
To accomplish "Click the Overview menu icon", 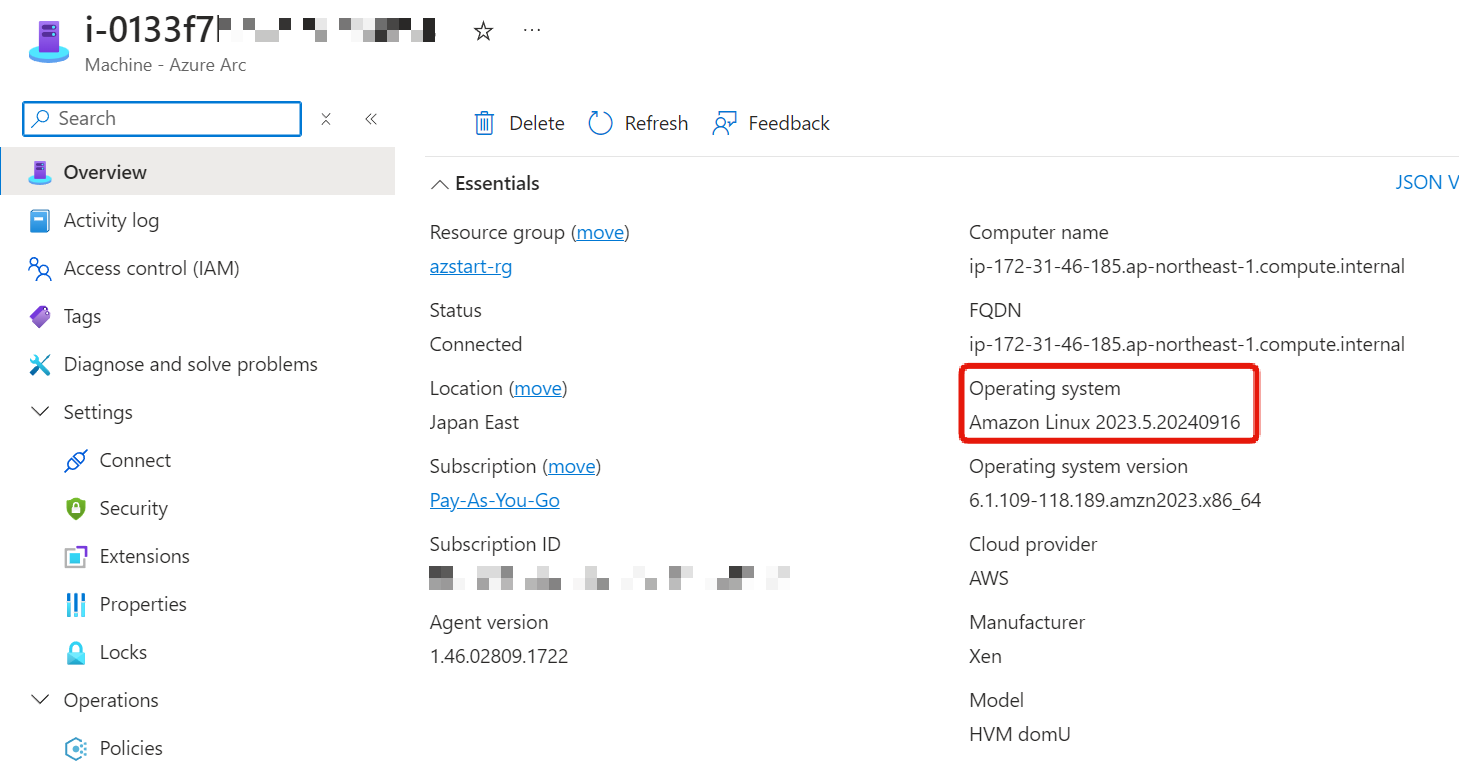I will 40,172.
